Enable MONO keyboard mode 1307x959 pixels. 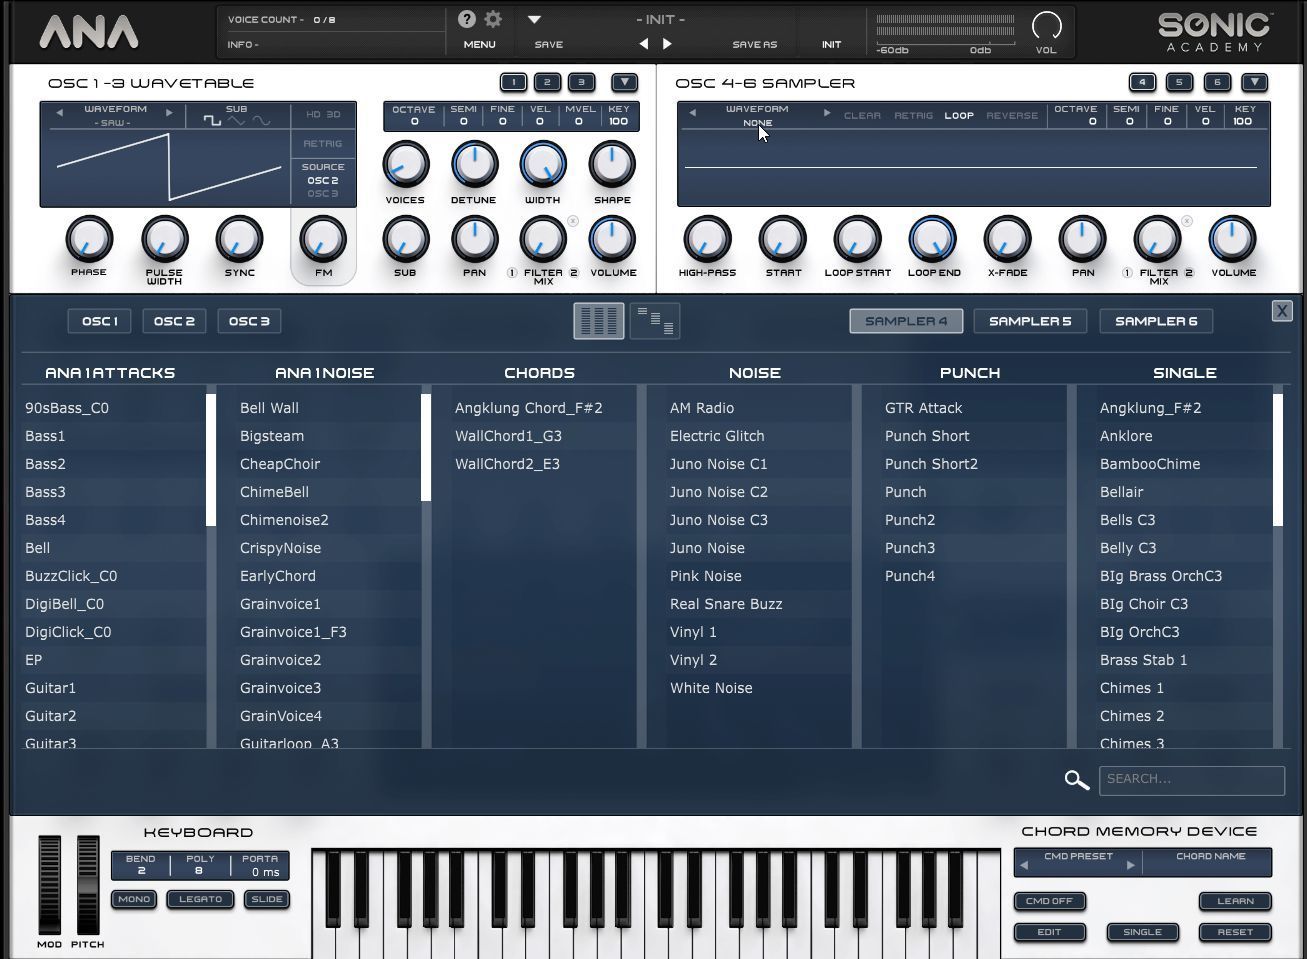pyautogui.click(x=134, y=899)
